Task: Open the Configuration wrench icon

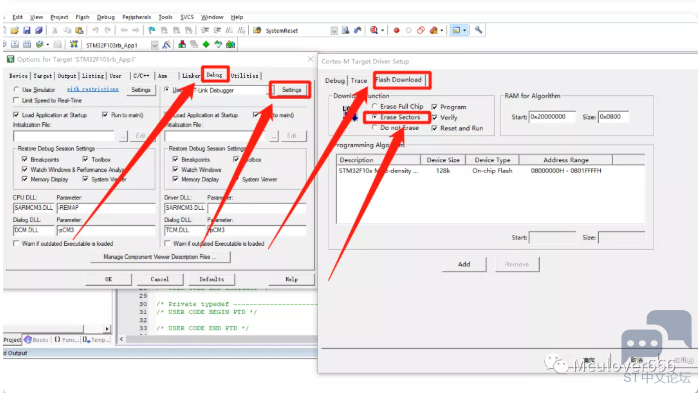Action: (x=479, y=30)
